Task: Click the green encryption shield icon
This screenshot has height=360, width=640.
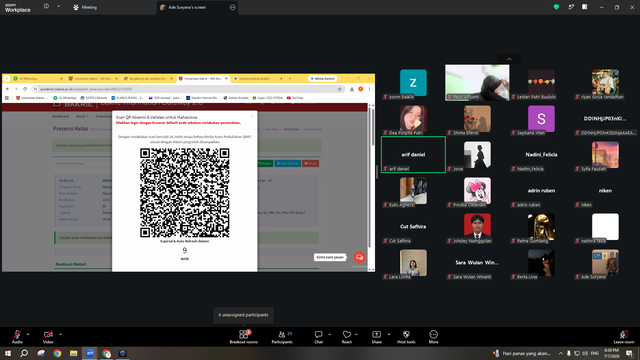Action: click(x=556, y=7)
